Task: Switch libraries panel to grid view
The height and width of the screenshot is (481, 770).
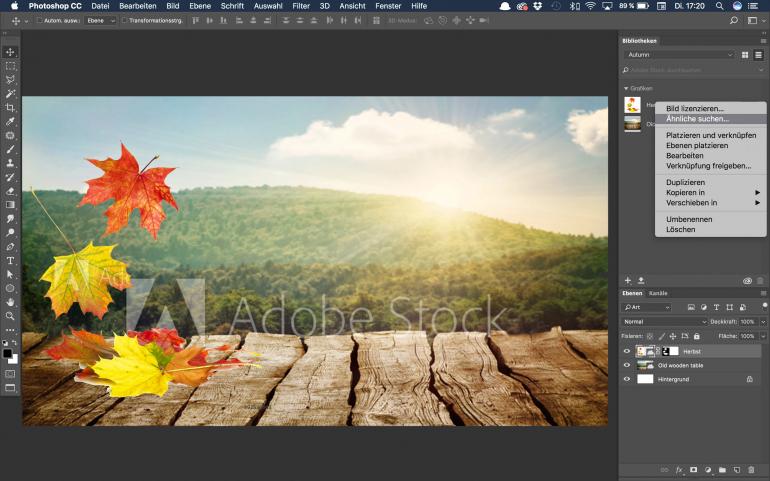Action: click(x=745, y=55)
